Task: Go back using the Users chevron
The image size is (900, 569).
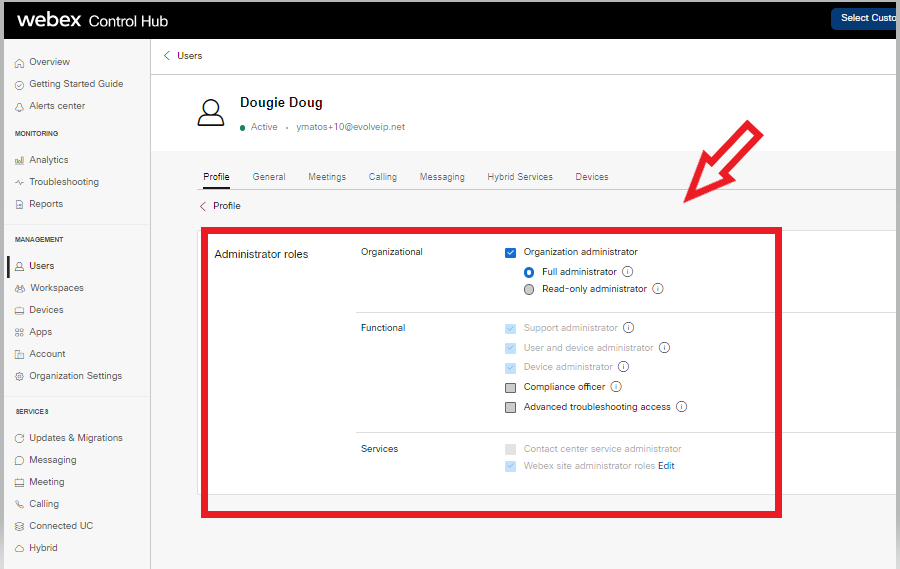Action: [167, 56]
